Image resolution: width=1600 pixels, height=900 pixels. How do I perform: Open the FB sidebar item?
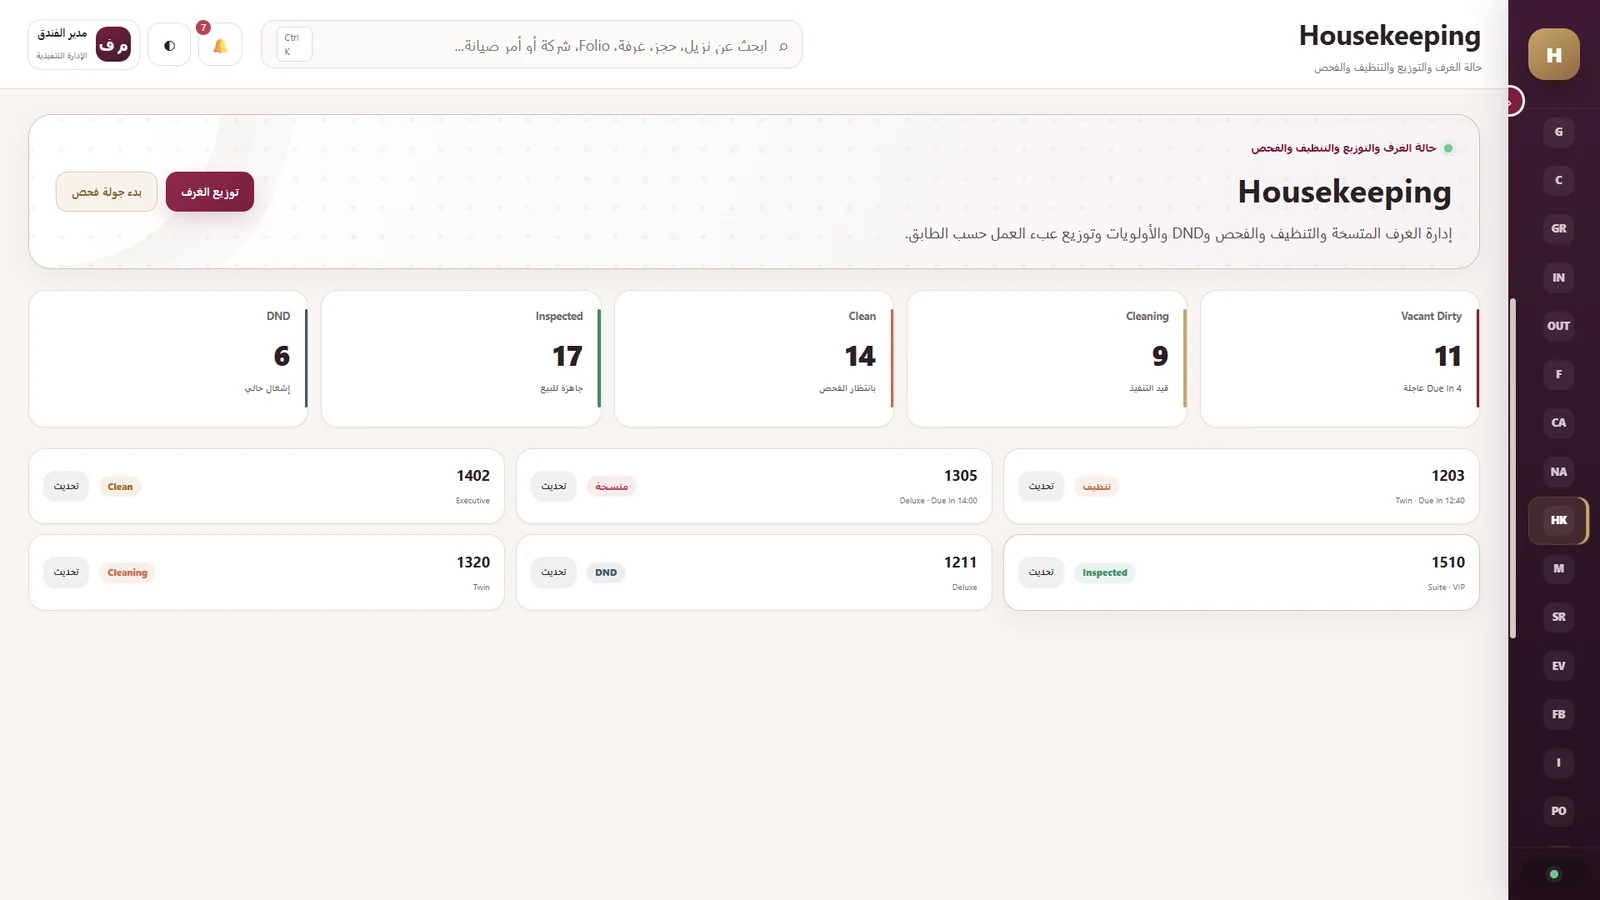click(1558, 714)
